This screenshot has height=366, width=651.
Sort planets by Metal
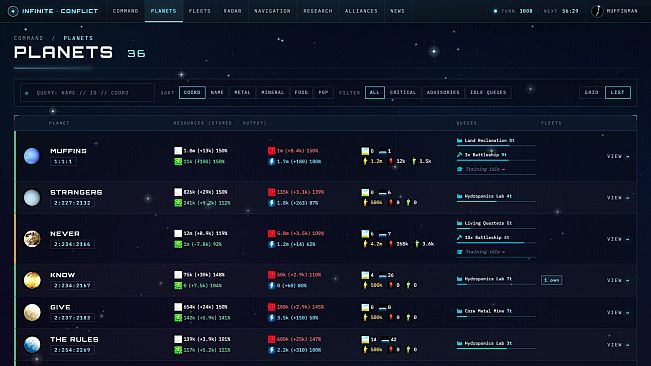242,93
